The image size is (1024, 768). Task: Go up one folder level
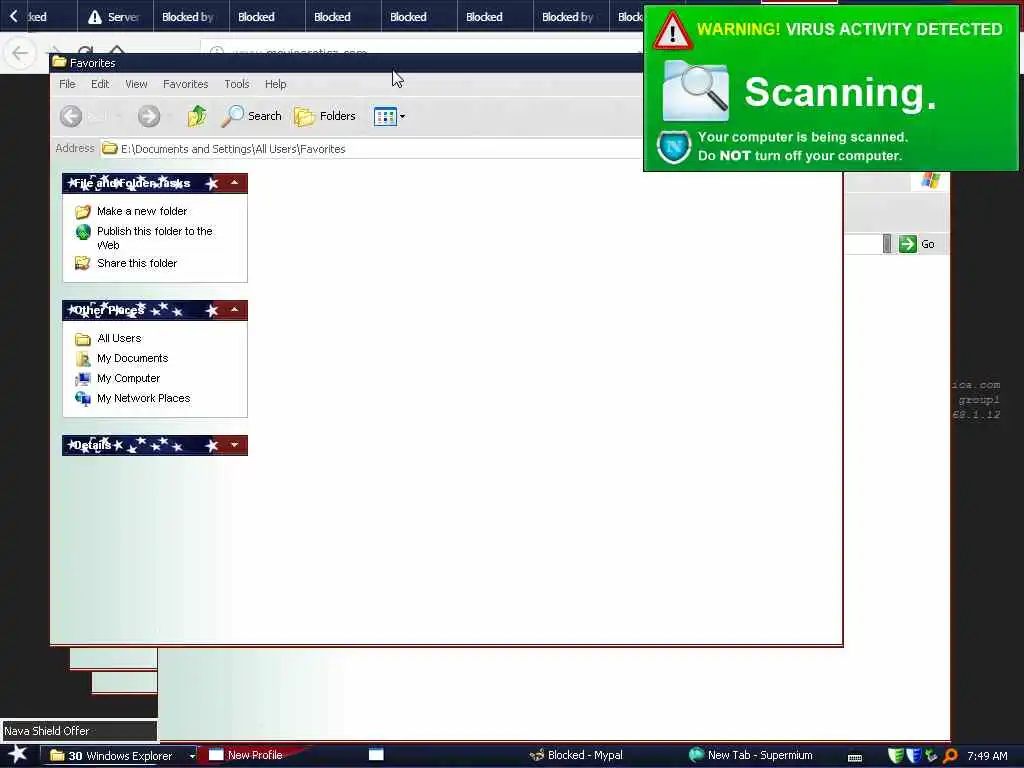click(x=197, y=116)
